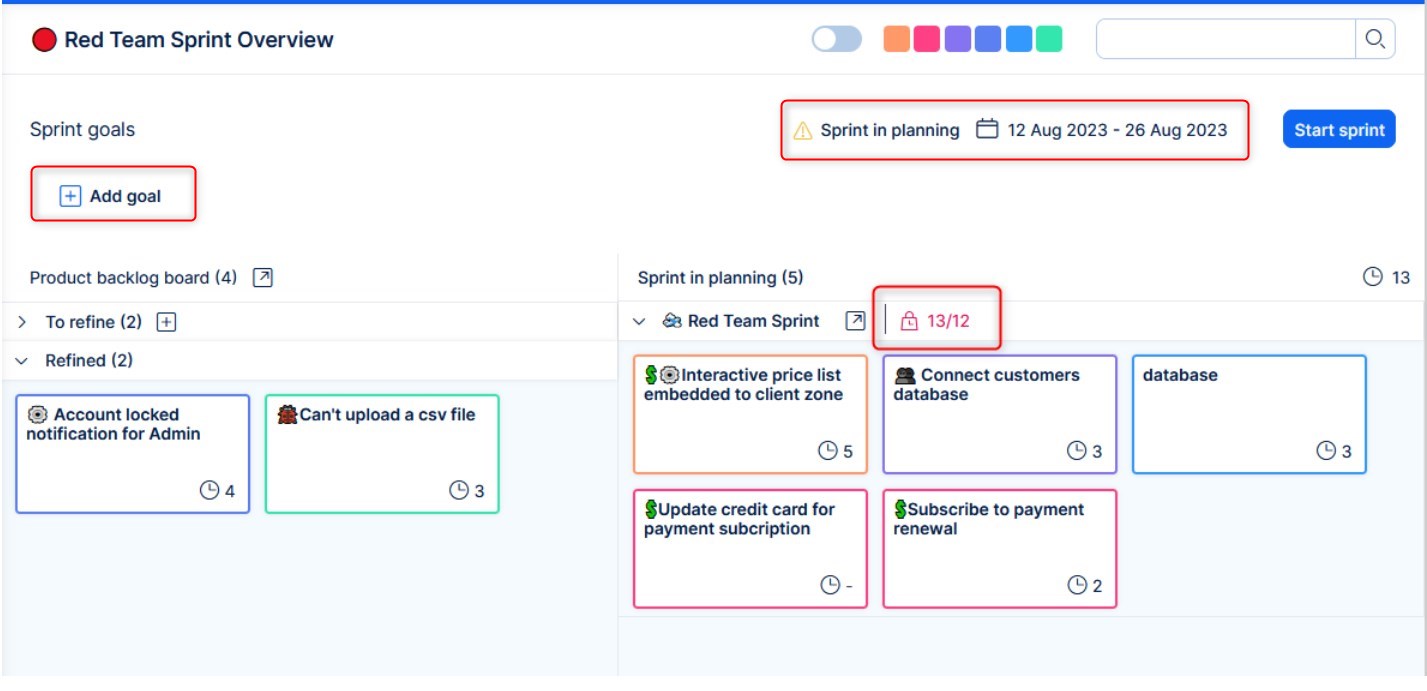Viewport: 1427px width, 691px height.
Task: Open Red Team Sprint board link icon
Action: pos(855,321)
